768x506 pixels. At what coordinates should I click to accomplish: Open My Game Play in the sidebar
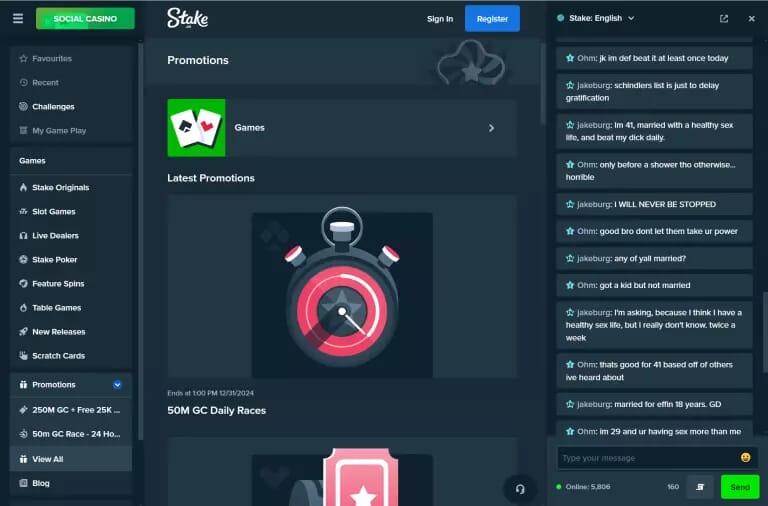tap(71, 130)
